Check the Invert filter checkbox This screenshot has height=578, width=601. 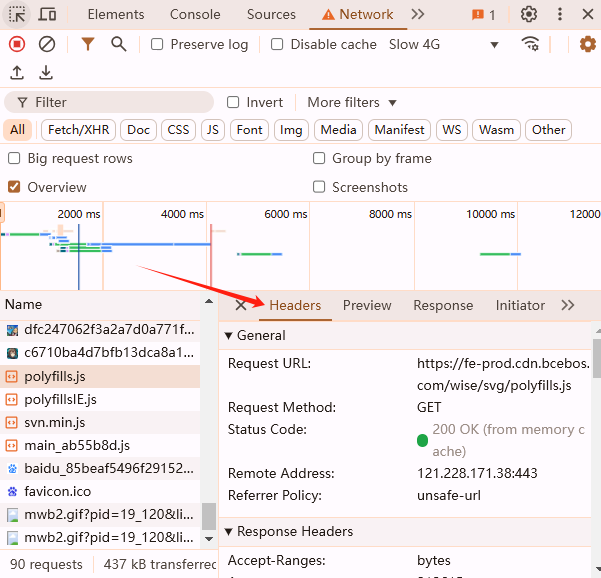[x=233, y=102]
